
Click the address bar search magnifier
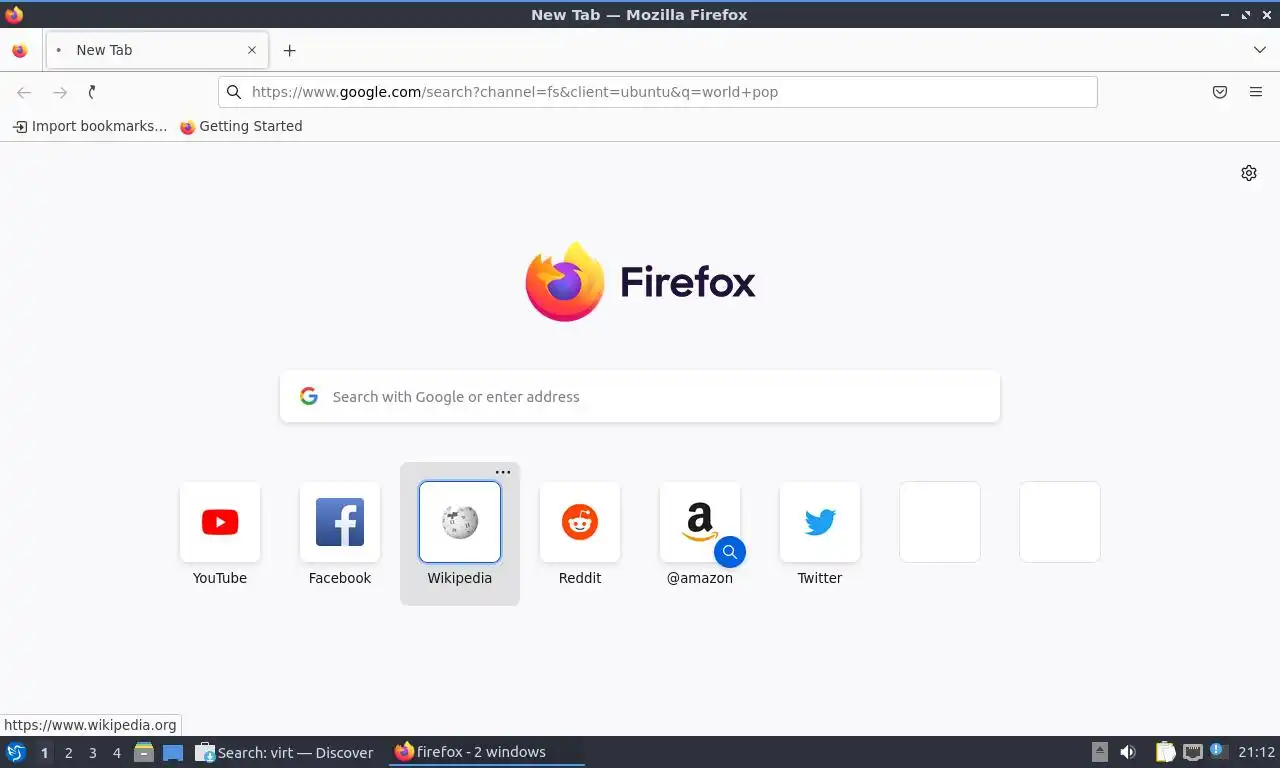[x=234, y=92]
